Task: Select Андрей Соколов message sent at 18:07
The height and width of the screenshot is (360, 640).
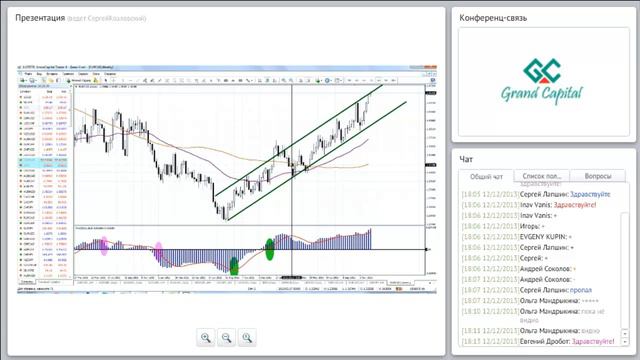Action: (x=518, y=280)
